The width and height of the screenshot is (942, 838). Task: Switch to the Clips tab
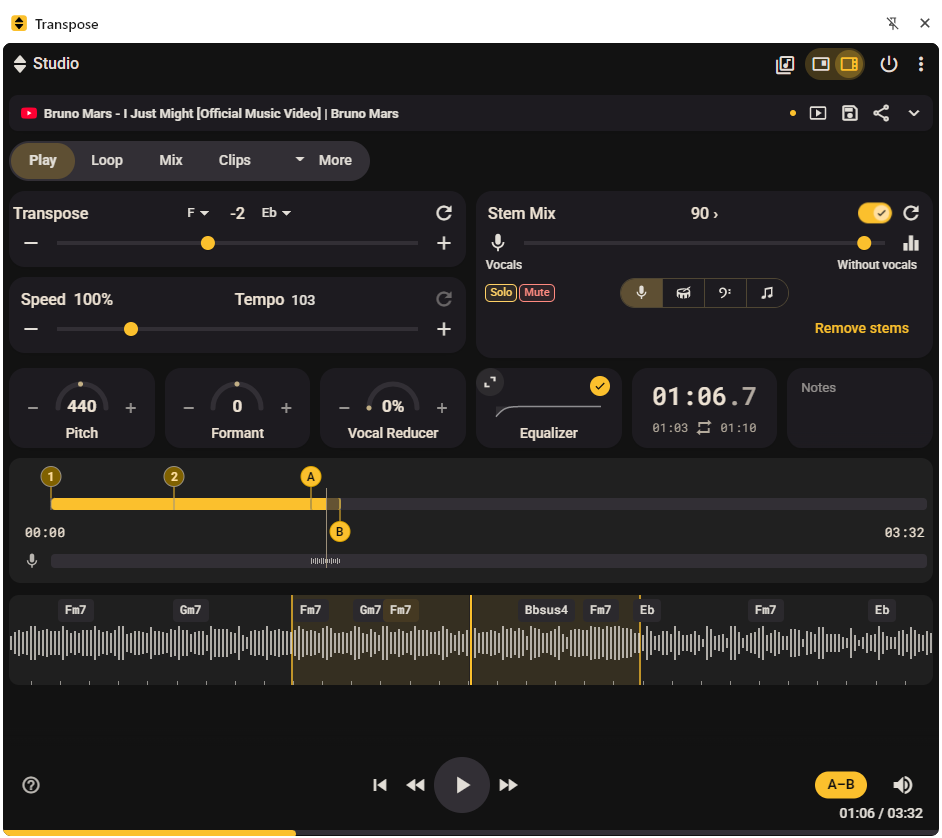[234, 160]
